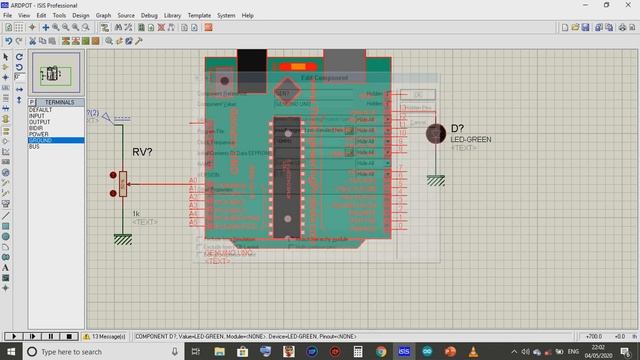This screenshot has height=360, width=640.
Task: Open the File menu
Action: [x=7, y=15]
